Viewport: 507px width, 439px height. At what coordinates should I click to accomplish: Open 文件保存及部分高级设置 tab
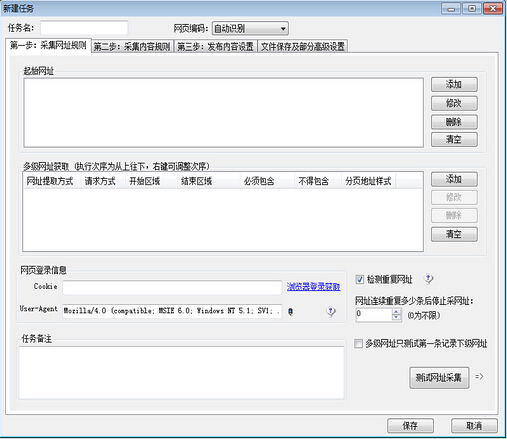[x=303, y=47]
